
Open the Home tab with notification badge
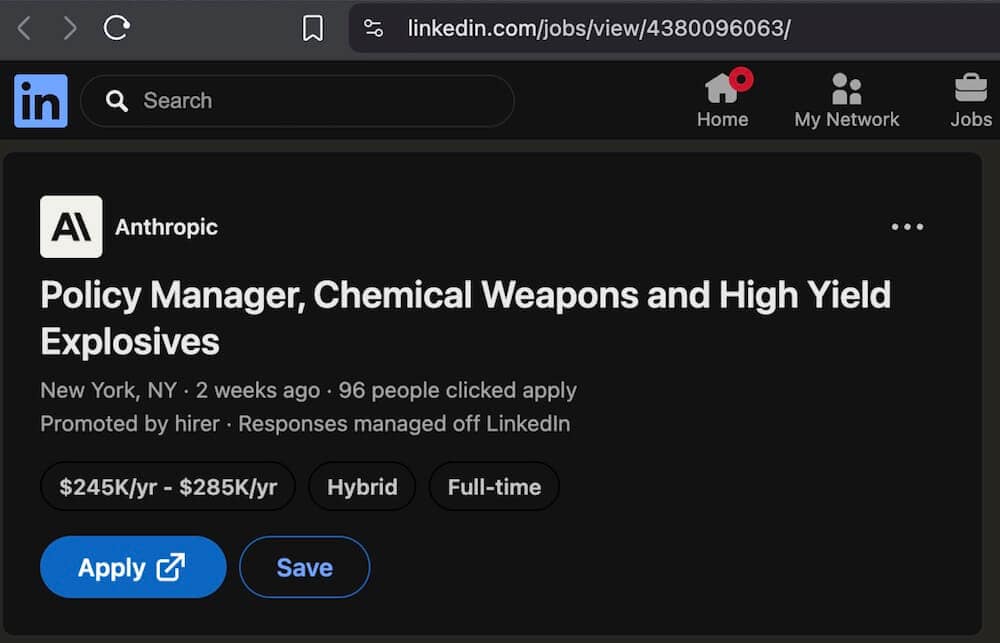723,98
